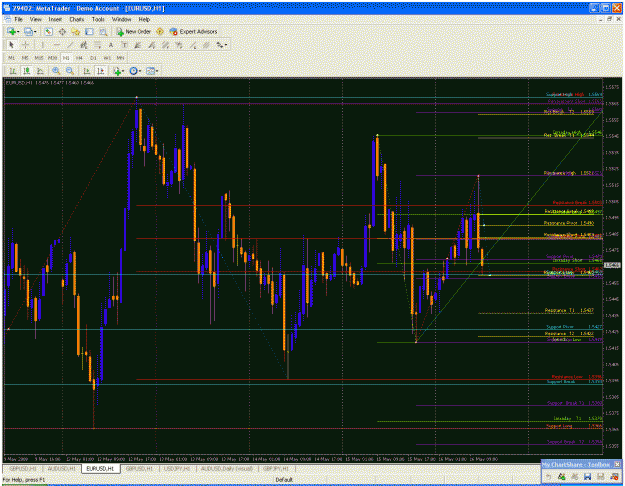625x486 pixels.
Task: Switch chart to Candlesticks mode
Action: (x=27, y=71)
